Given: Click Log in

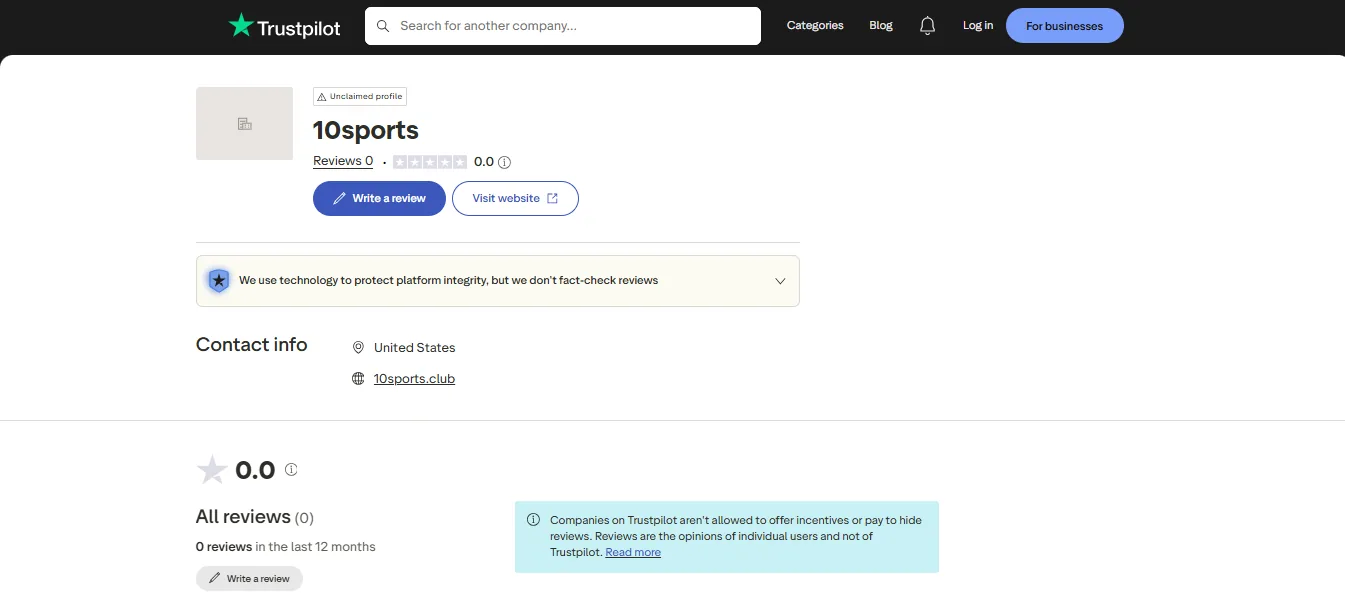Looking at the screenshot, I should coord(978,26).
